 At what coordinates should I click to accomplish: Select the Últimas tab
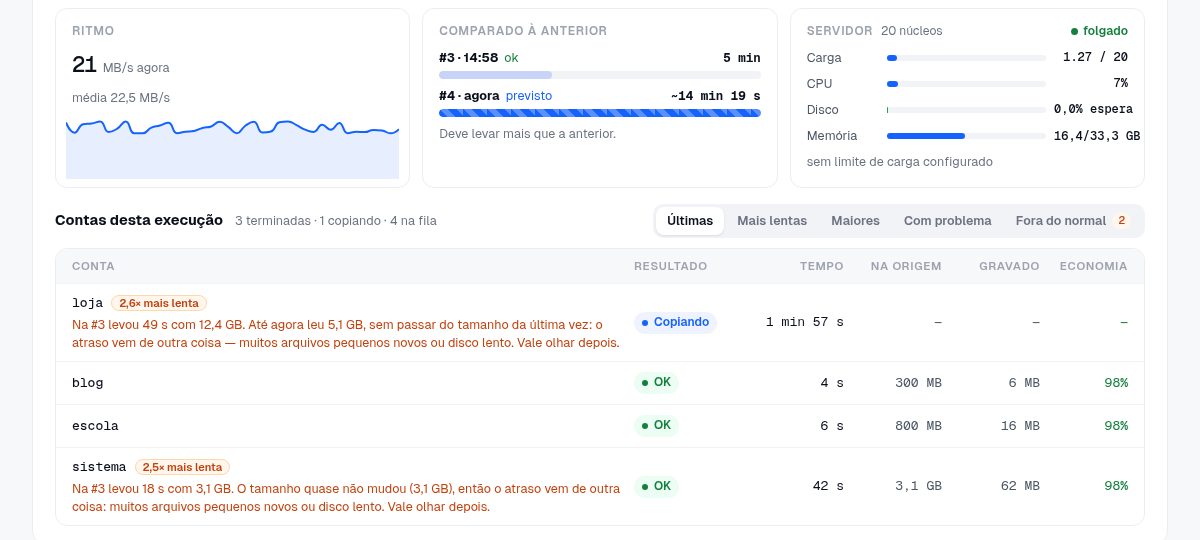pyautogui.click(x=690, y=221)
